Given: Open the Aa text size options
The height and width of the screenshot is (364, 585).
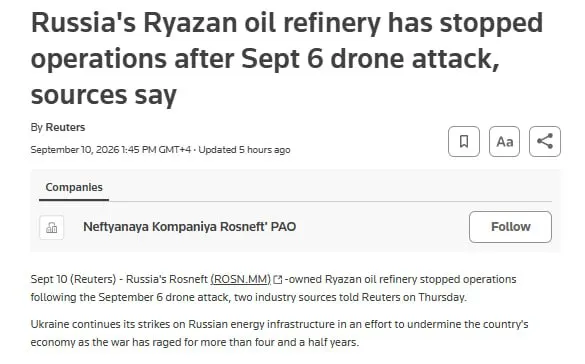Looking at the screenshot, I should coord(504,141).
